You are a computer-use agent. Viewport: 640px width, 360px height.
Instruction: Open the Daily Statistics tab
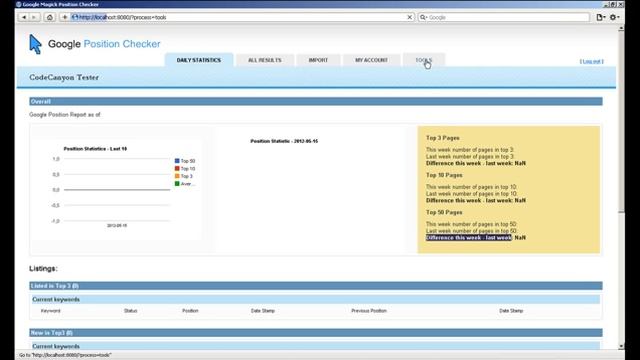pos(199,60)
